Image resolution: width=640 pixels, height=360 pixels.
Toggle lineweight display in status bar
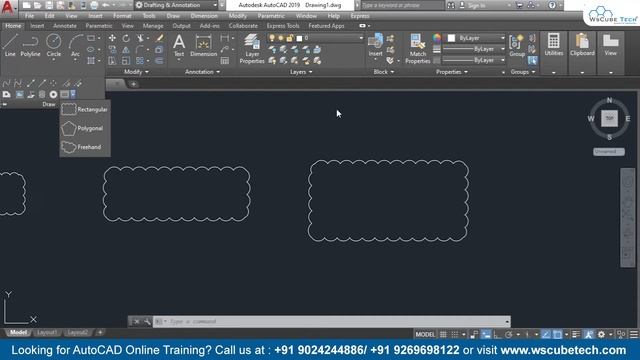pos(576,334)
